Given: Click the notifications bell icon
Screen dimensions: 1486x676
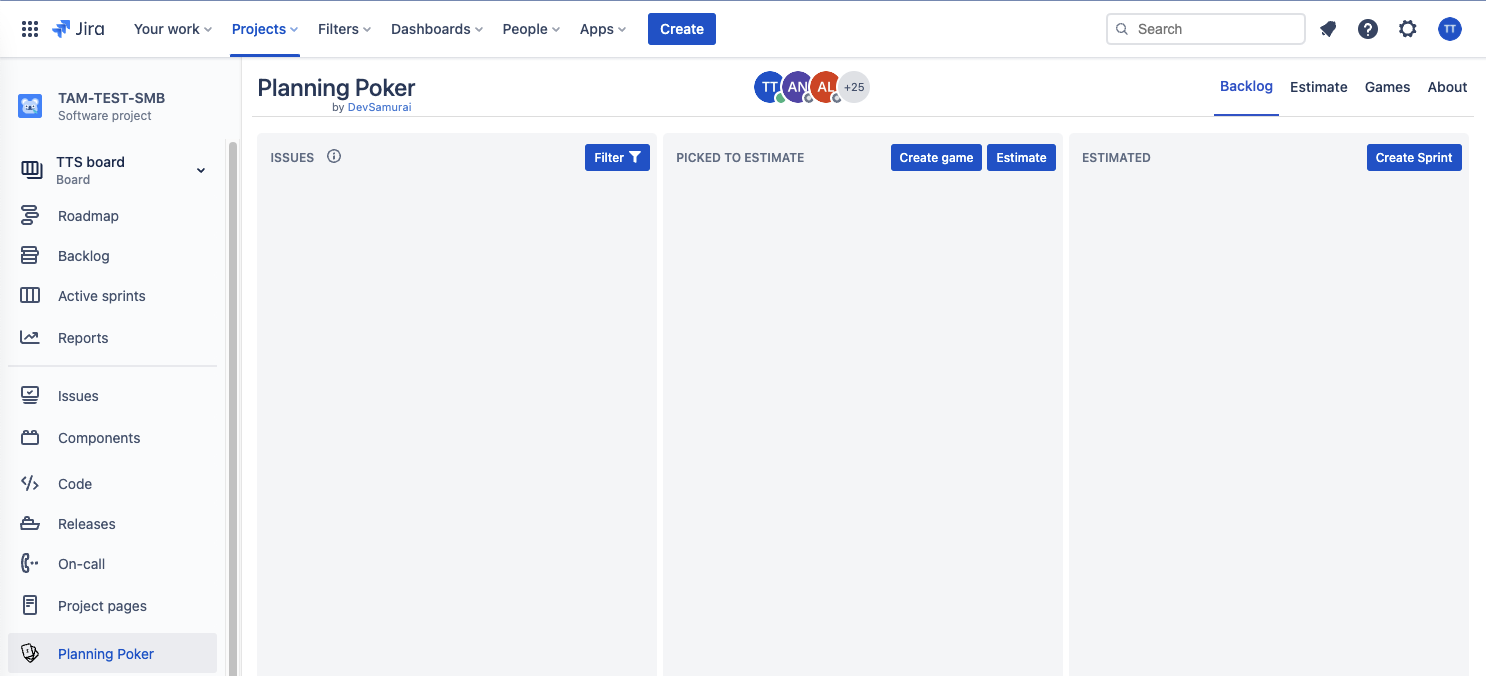Looking at the screenshot, I should (1328, 29).
